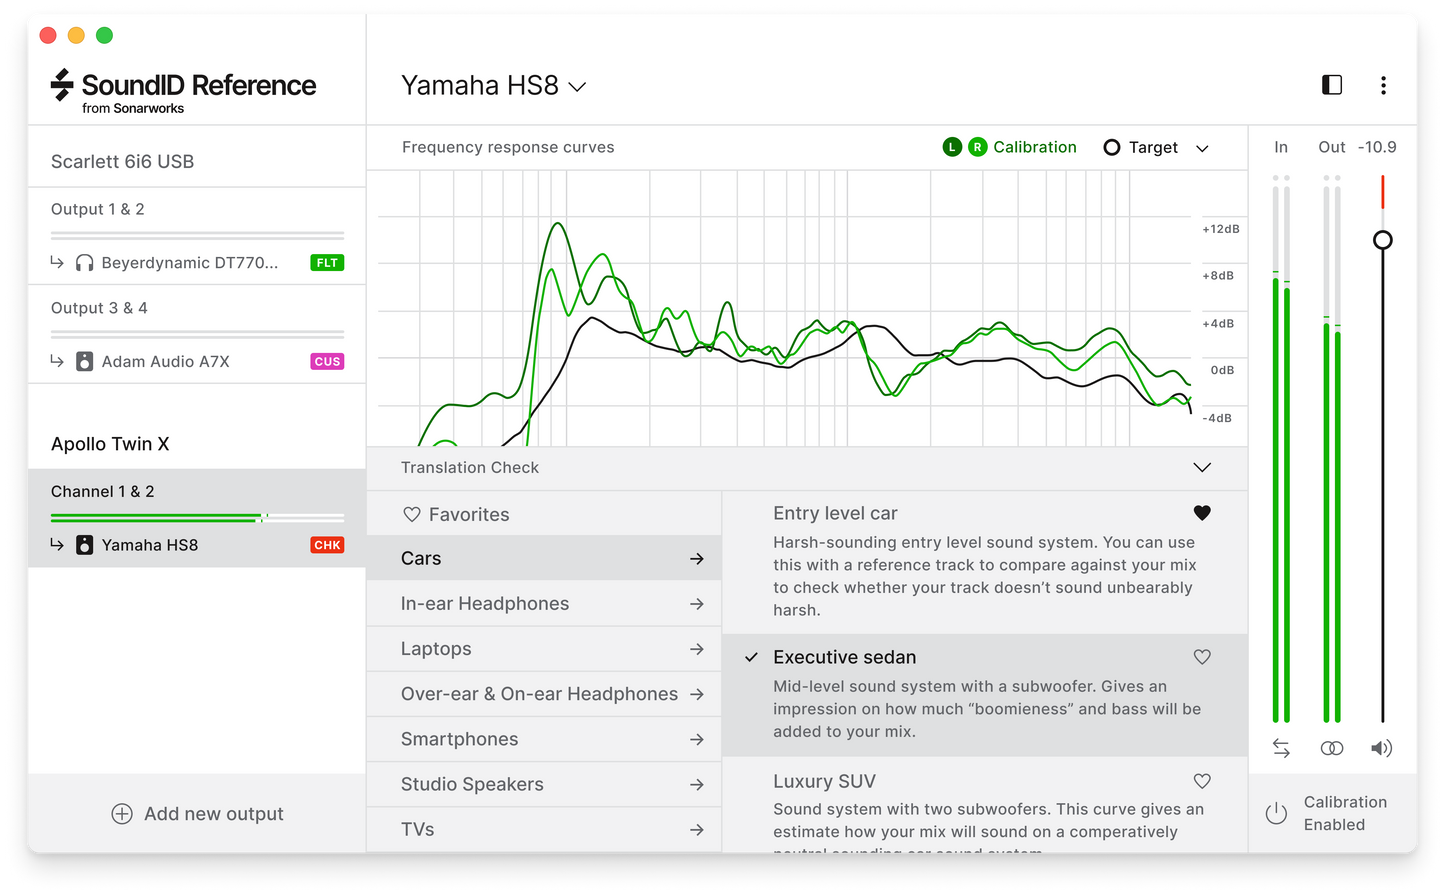Select the Laptops category

[x=544, y=649]
